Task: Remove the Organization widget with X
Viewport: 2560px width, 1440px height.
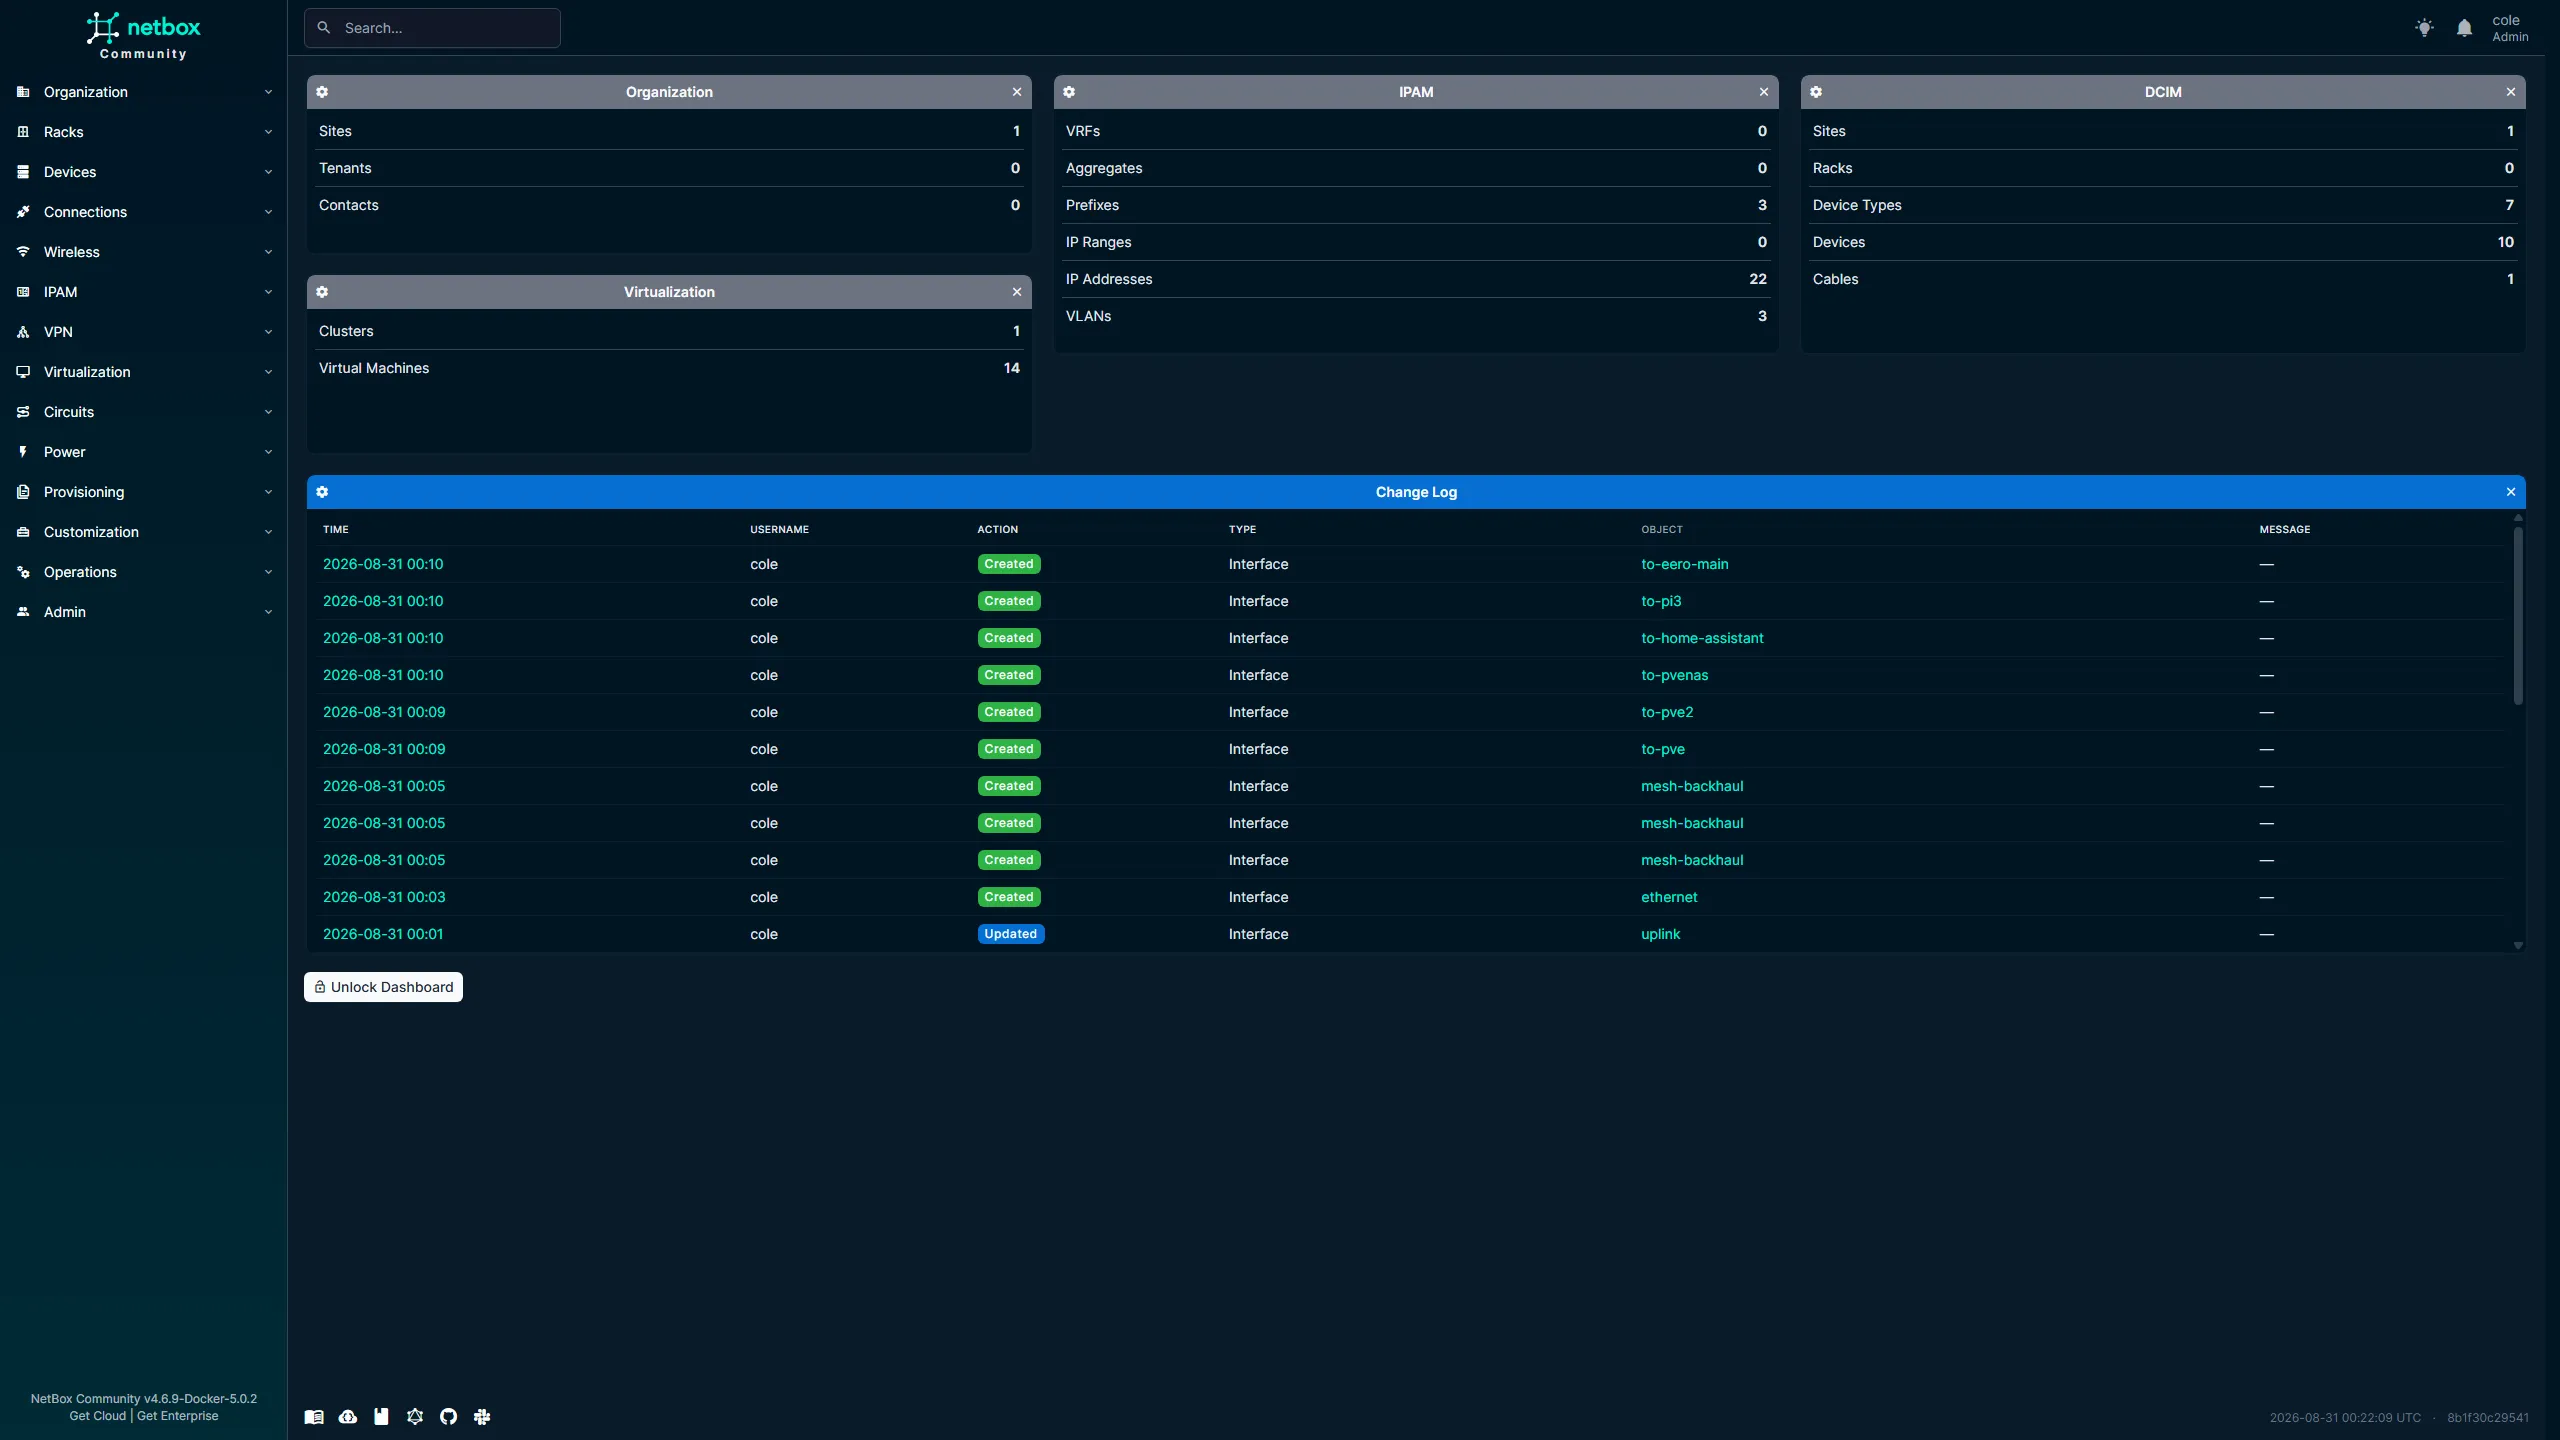Action: click(x=1017, y=92)
